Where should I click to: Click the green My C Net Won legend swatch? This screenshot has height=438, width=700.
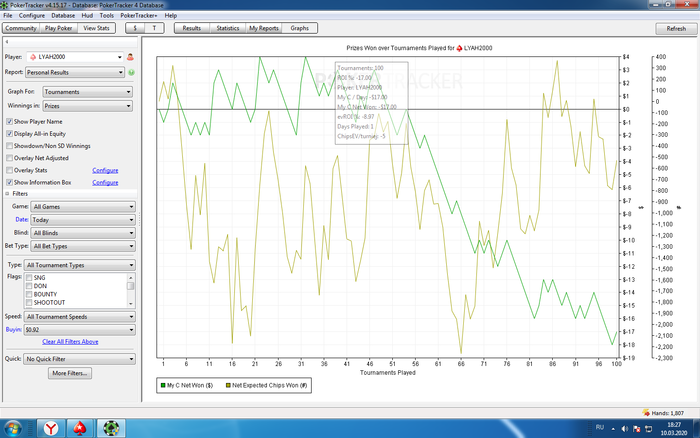[x=163, y=385]
